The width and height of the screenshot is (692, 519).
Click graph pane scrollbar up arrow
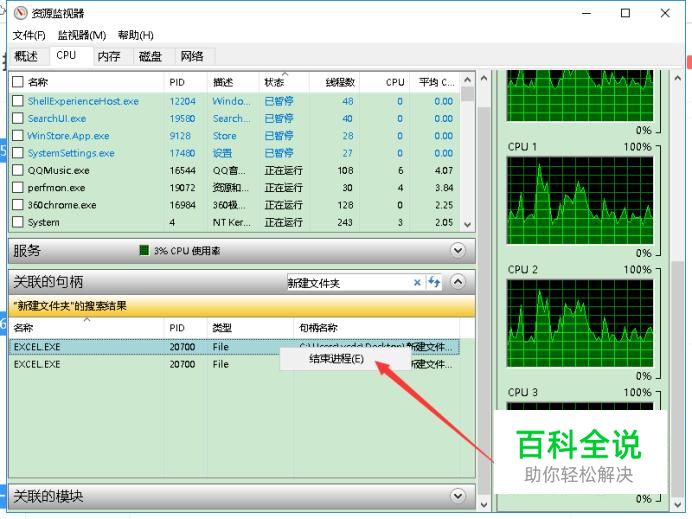point(678,78)
